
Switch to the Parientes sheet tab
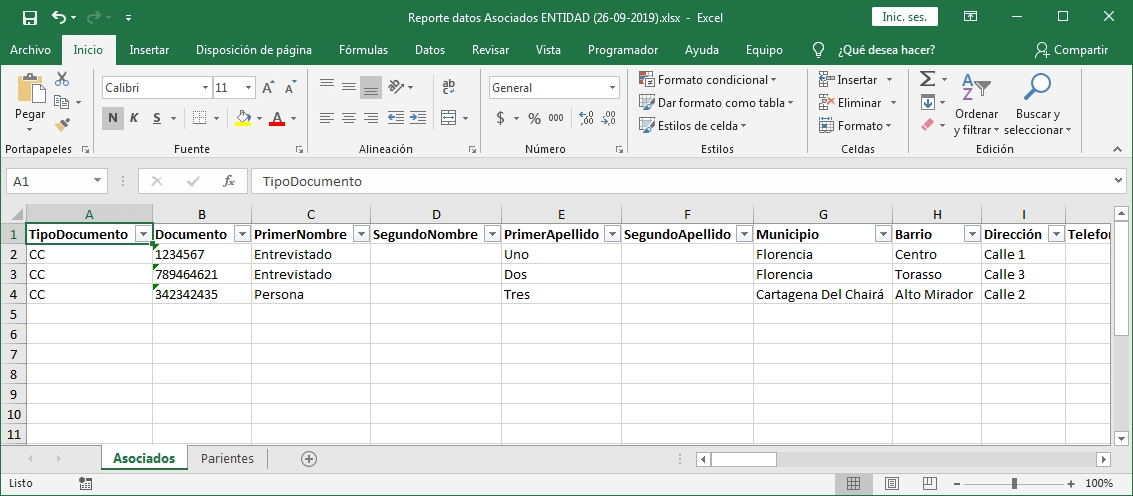point(227,459)
